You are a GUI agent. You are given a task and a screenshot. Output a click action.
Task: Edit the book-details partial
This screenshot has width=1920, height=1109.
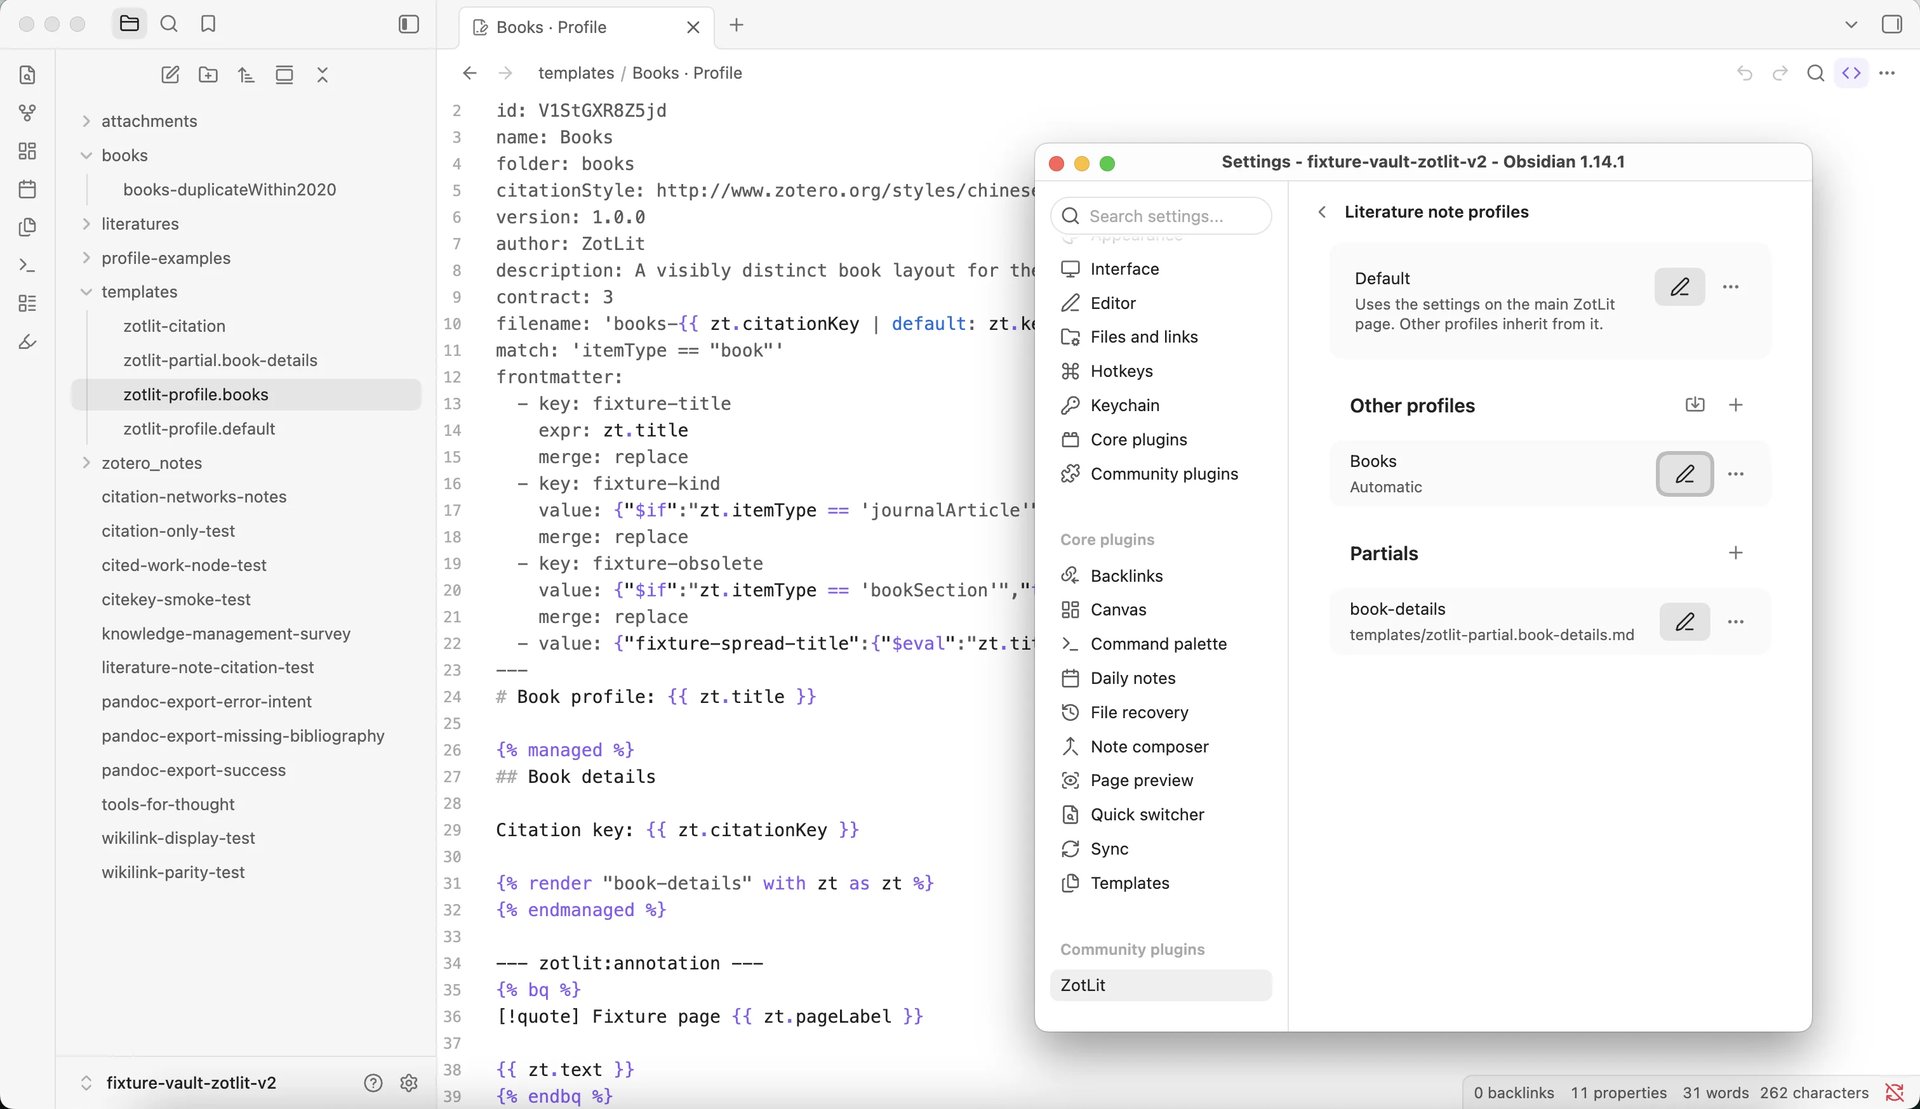[1685, 622]
